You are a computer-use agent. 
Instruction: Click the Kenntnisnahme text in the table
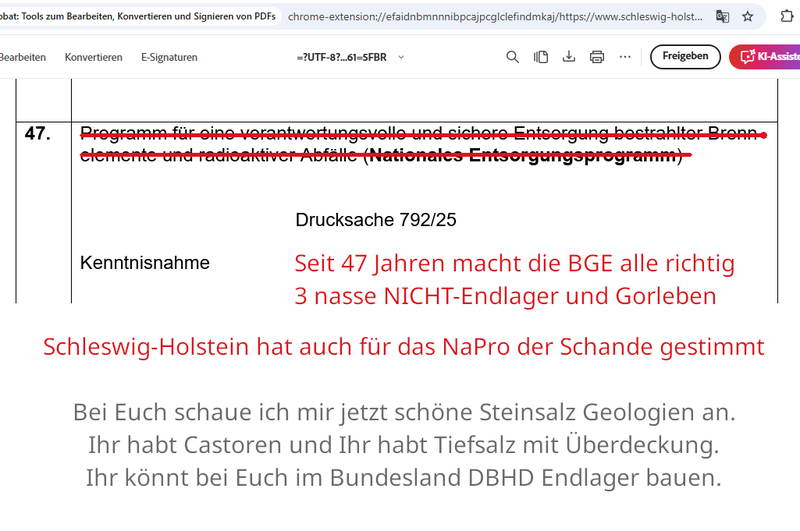145,263
